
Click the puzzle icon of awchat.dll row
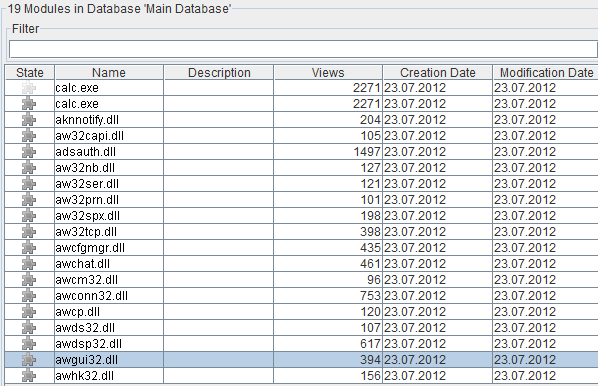click(x=29, y=264)
